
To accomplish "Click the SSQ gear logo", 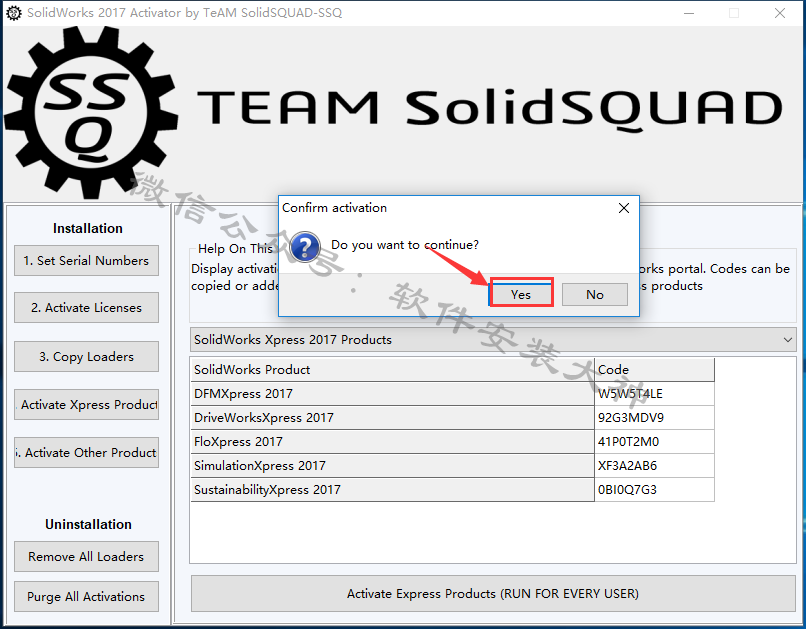I will 91,112.
